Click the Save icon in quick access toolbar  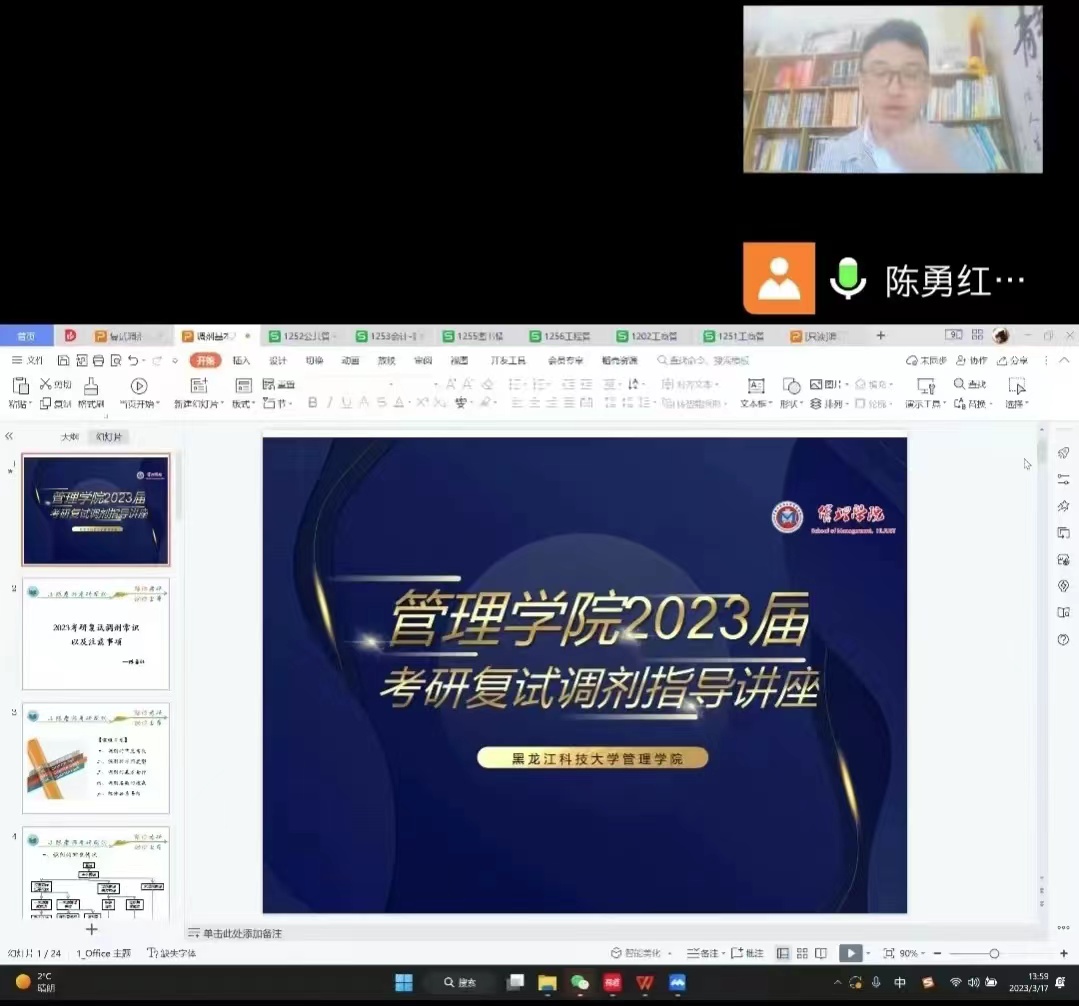click(x=64, y=360)
